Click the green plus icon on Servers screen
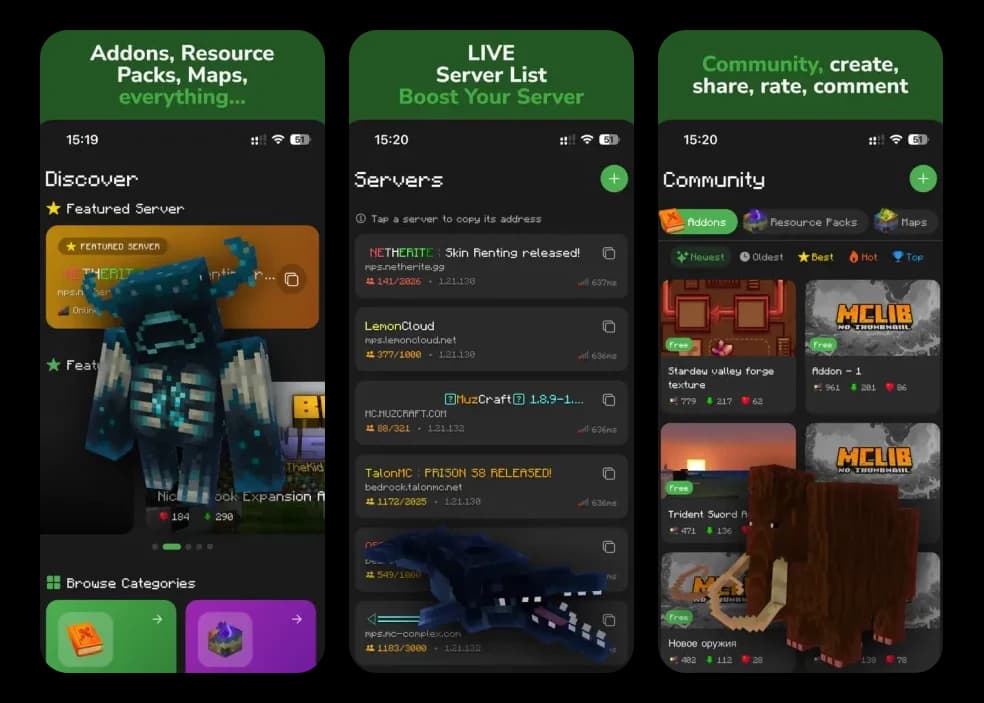Viewport: 984px width, 703px height. click(614, 178)
